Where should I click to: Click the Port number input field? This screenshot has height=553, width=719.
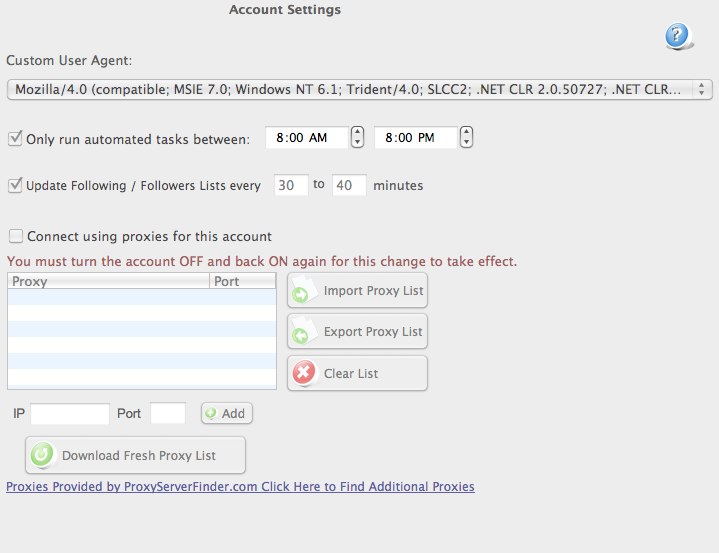pos(168,413)
